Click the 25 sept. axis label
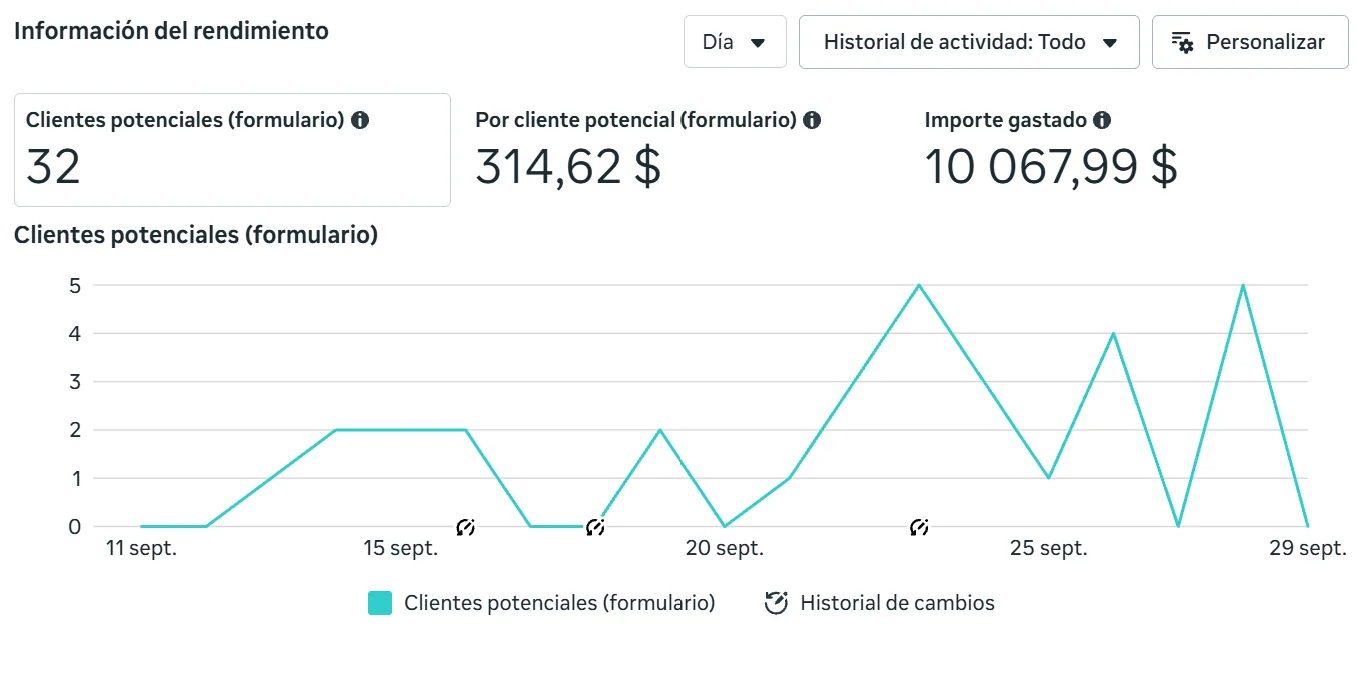 (x=1049, y=548)
